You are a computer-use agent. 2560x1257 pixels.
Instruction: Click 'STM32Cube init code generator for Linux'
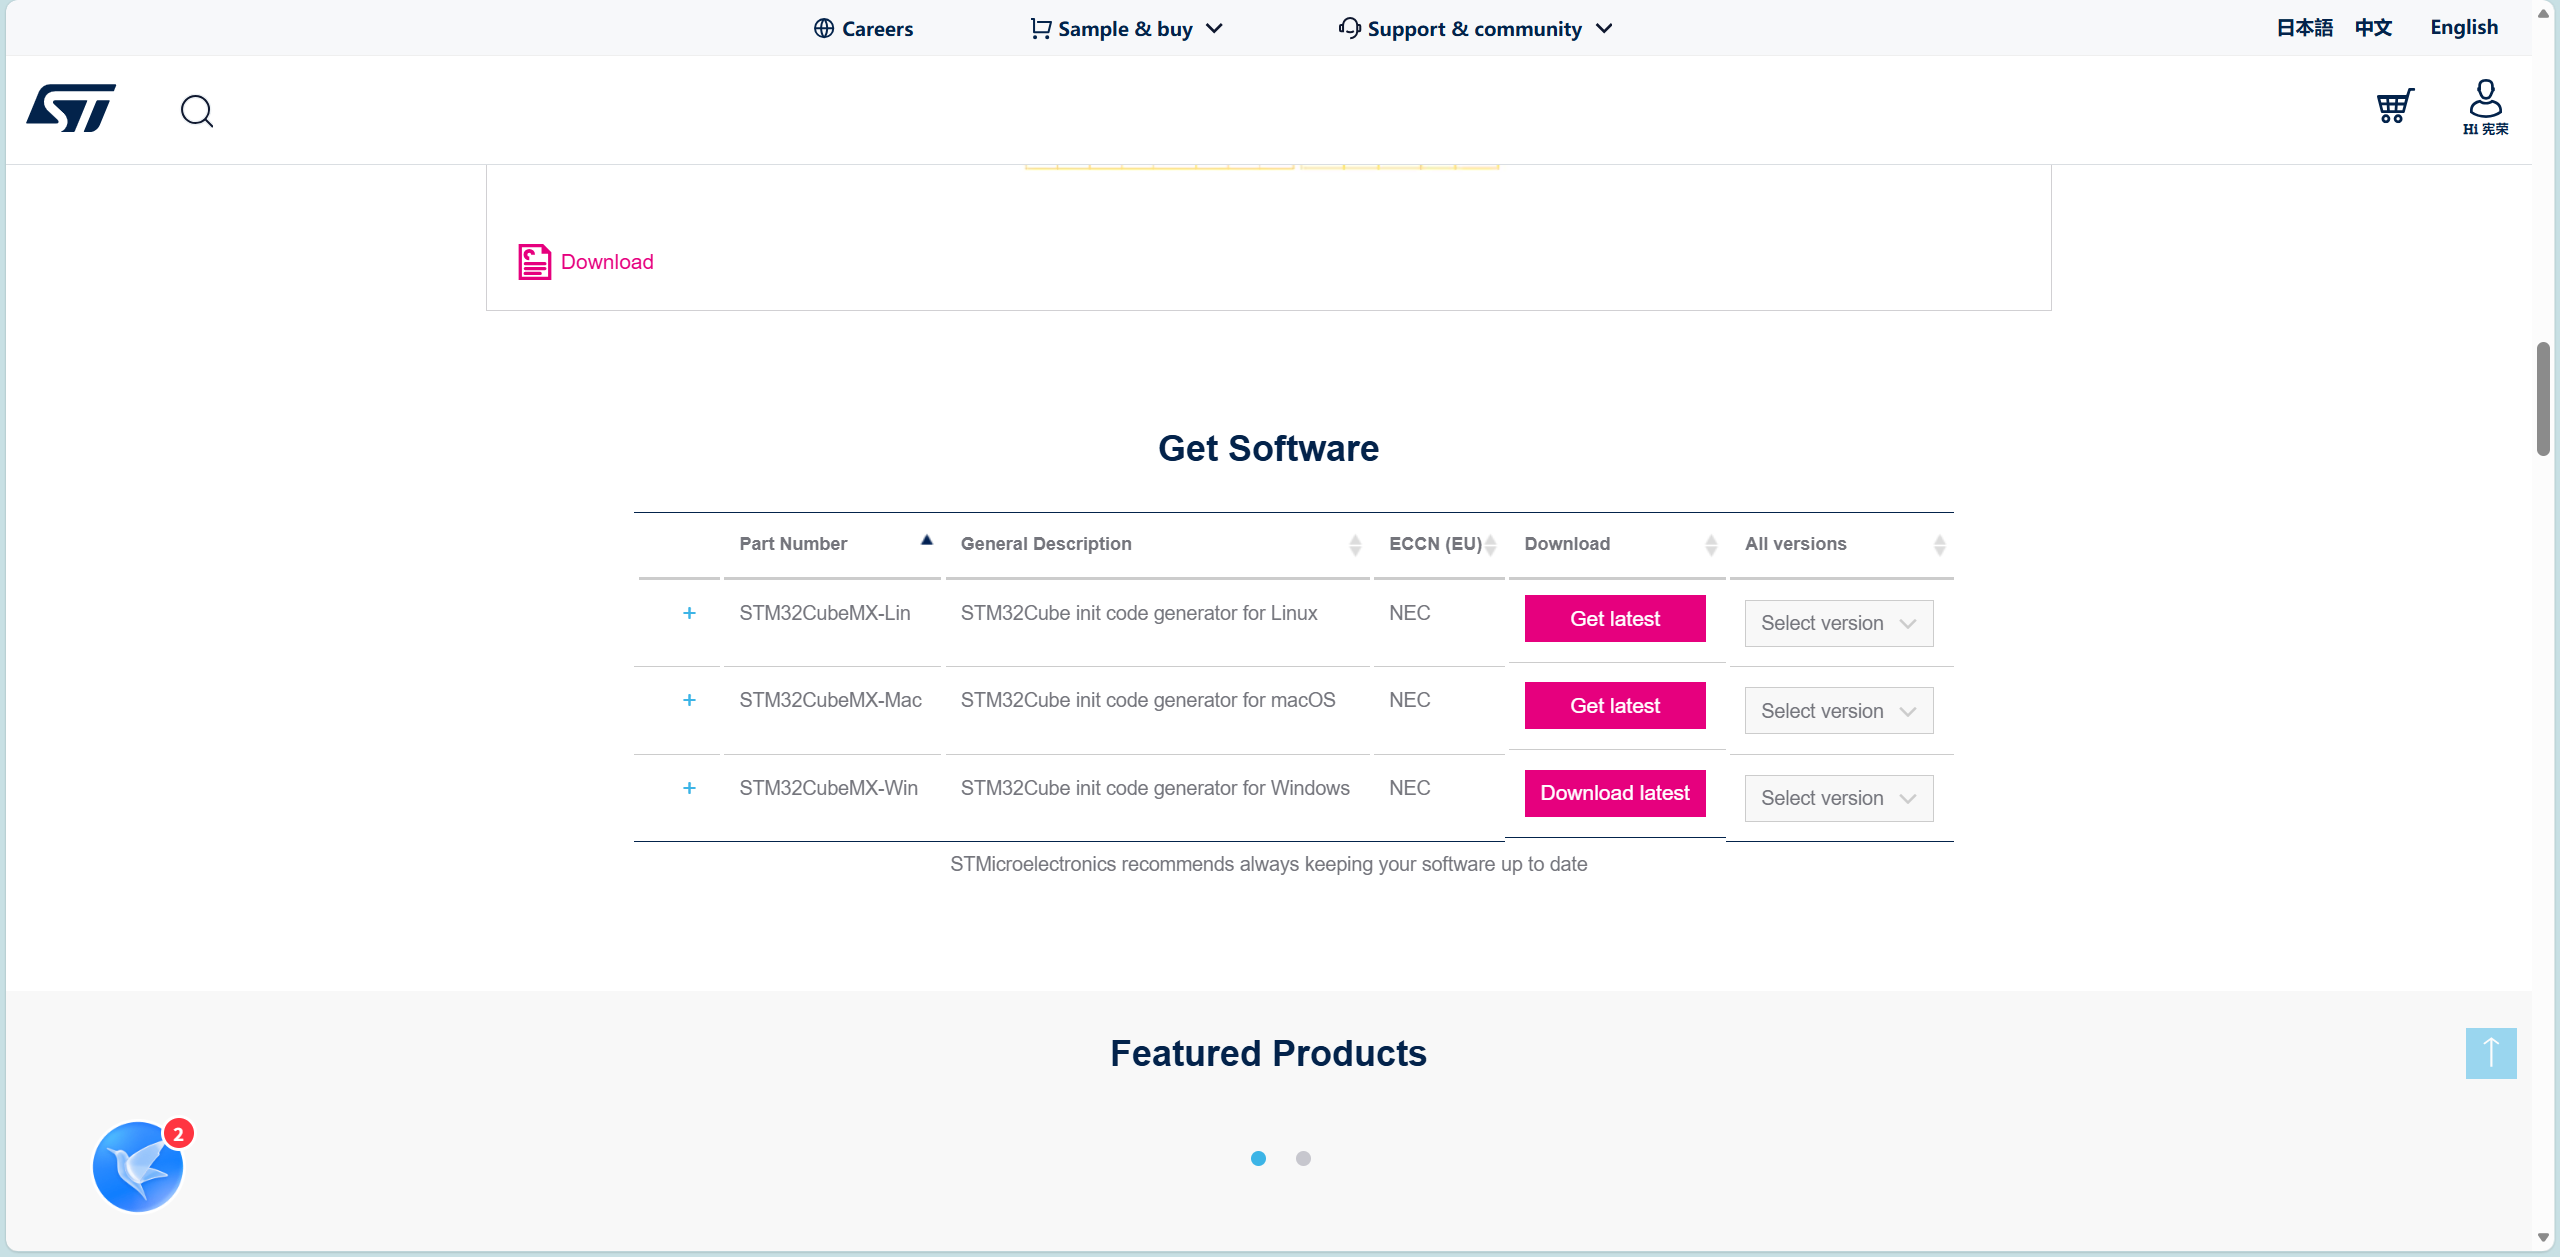tap(1139, 613)
